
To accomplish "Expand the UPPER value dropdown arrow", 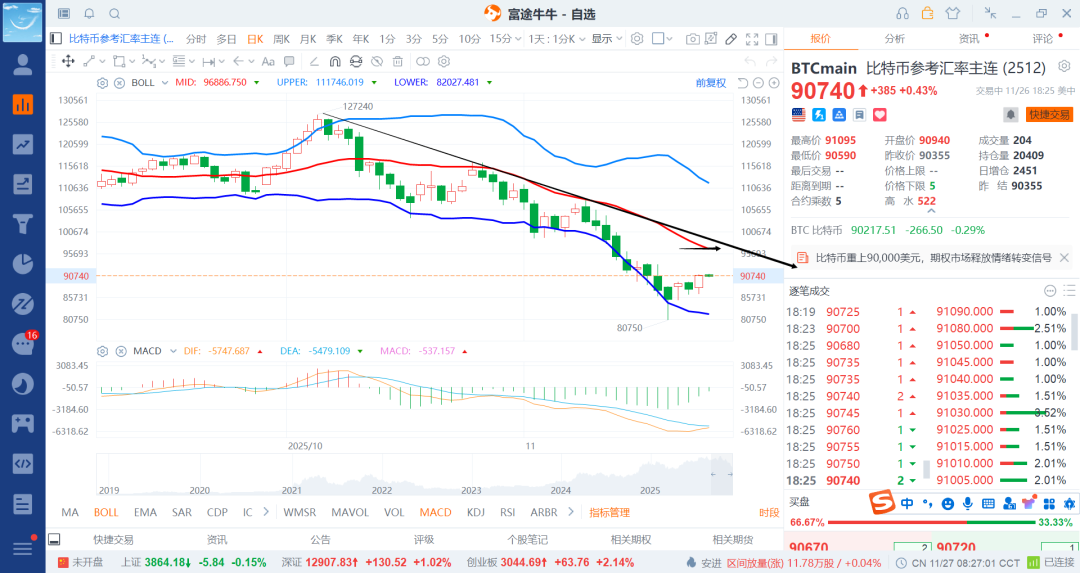I will (x=374, y=83).
